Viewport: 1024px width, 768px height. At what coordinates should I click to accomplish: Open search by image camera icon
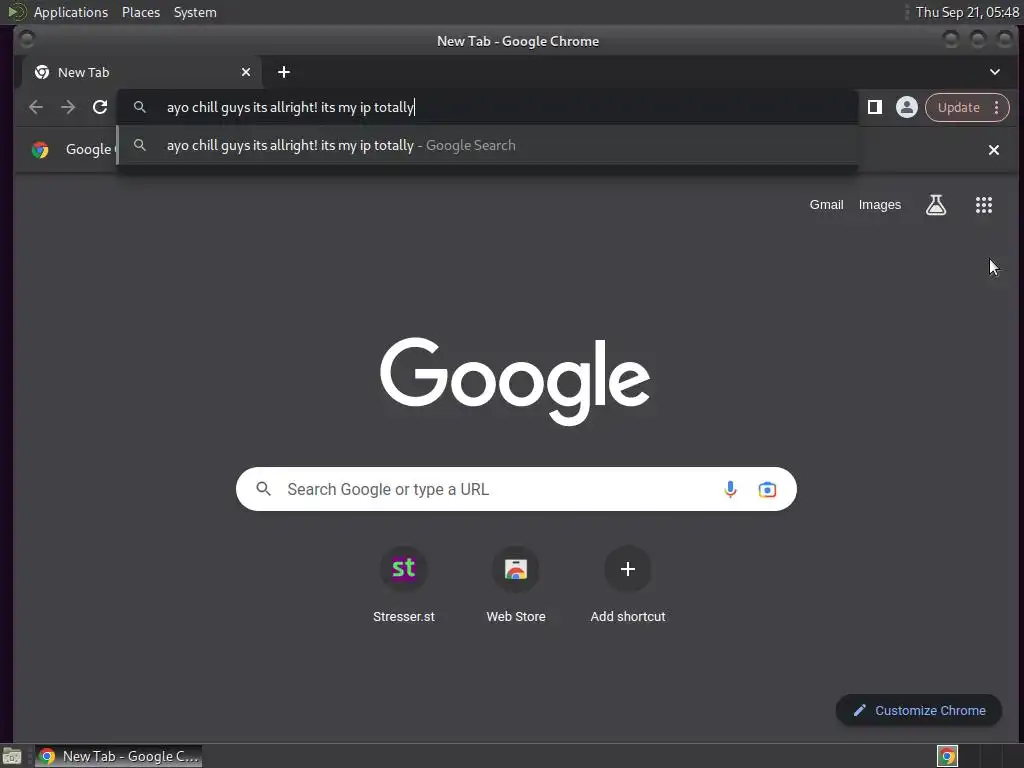click(x=767, y=489)
